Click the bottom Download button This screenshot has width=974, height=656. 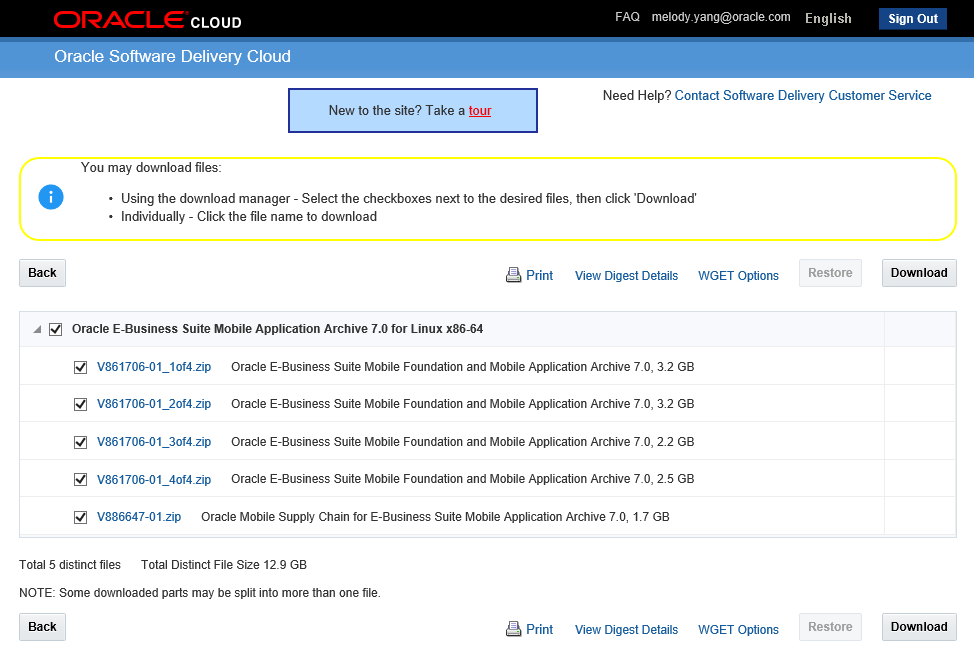[x=919, y=627]
